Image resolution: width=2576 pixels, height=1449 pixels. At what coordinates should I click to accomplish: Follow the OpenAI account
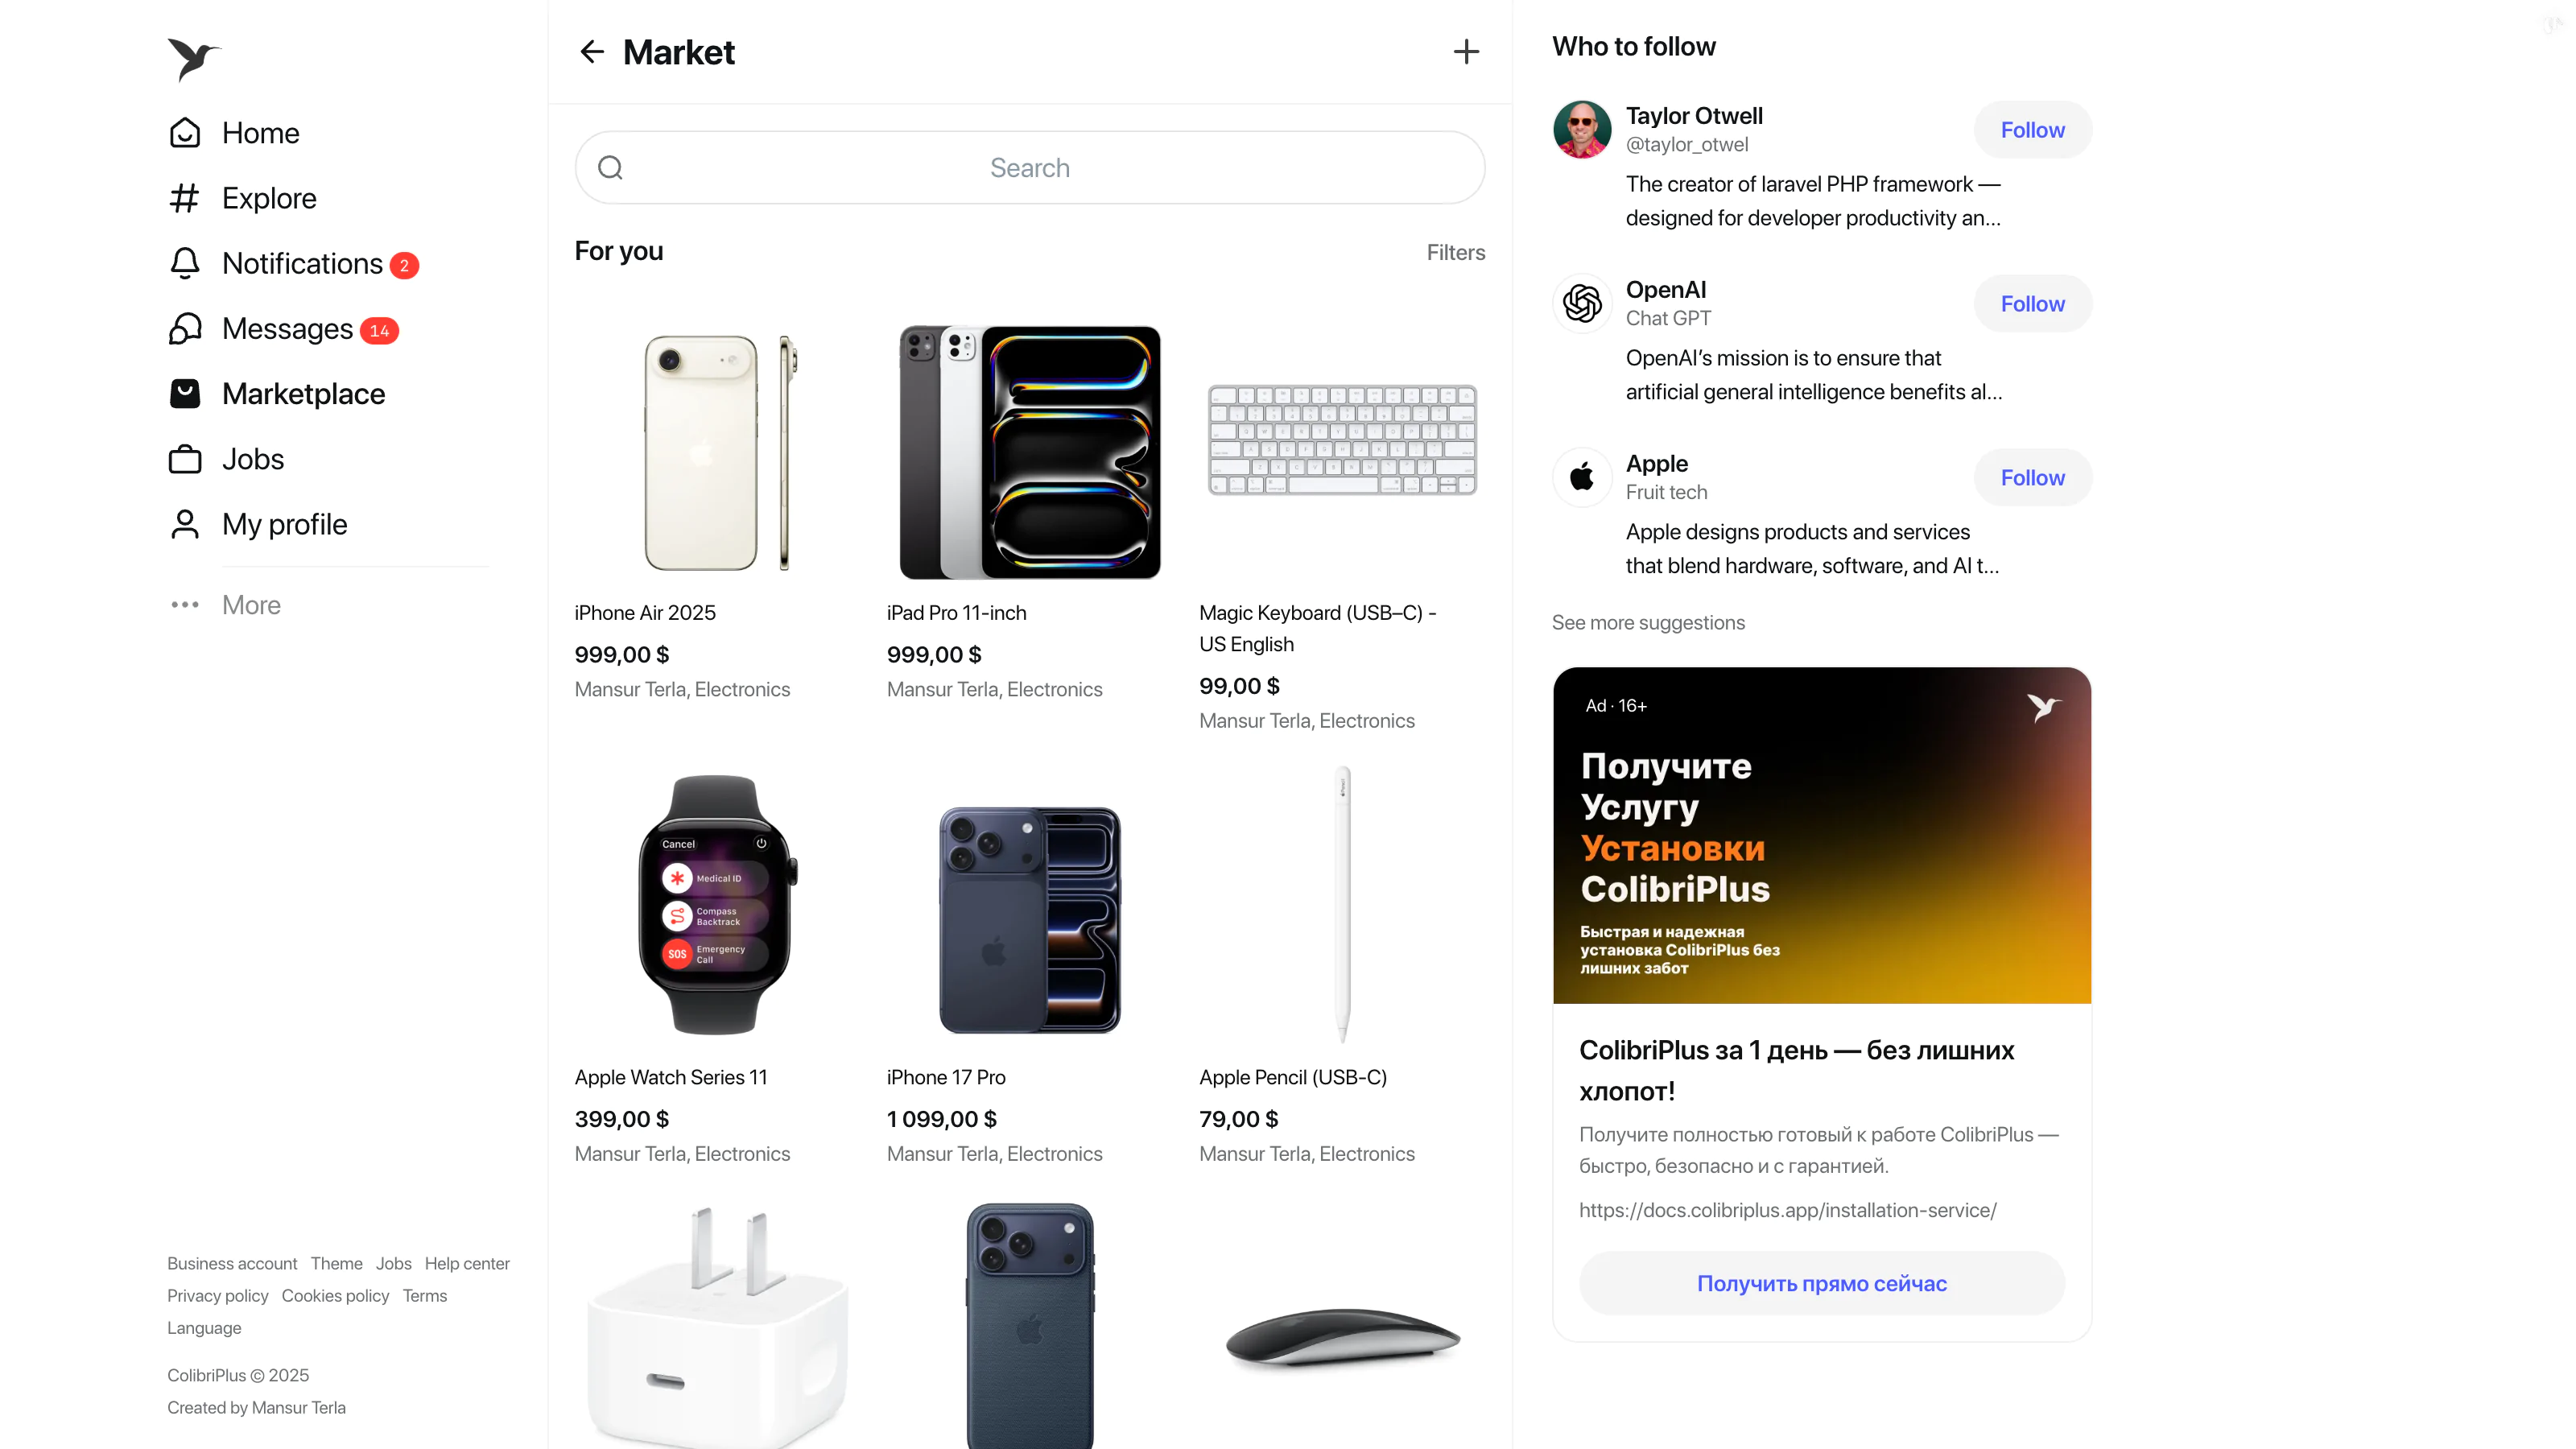click(2032, 304)
